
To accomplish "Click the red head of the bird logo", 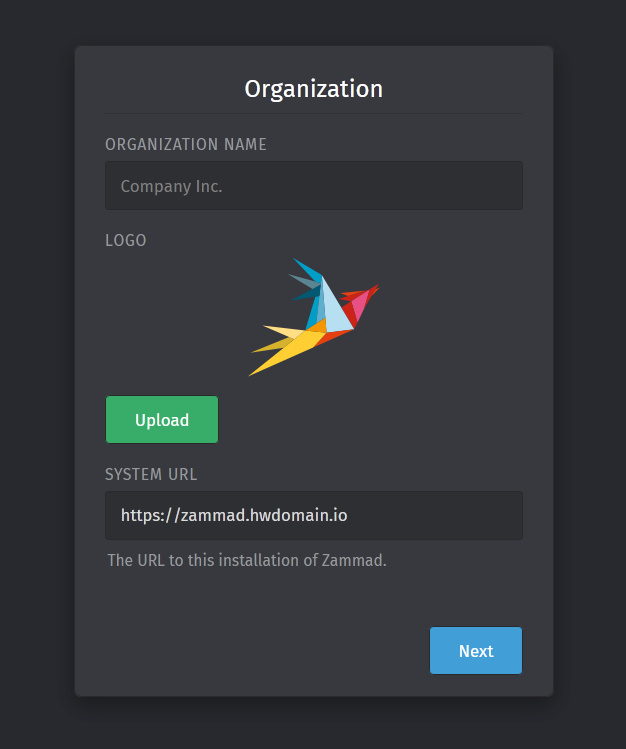I will [x=368, y=294].
